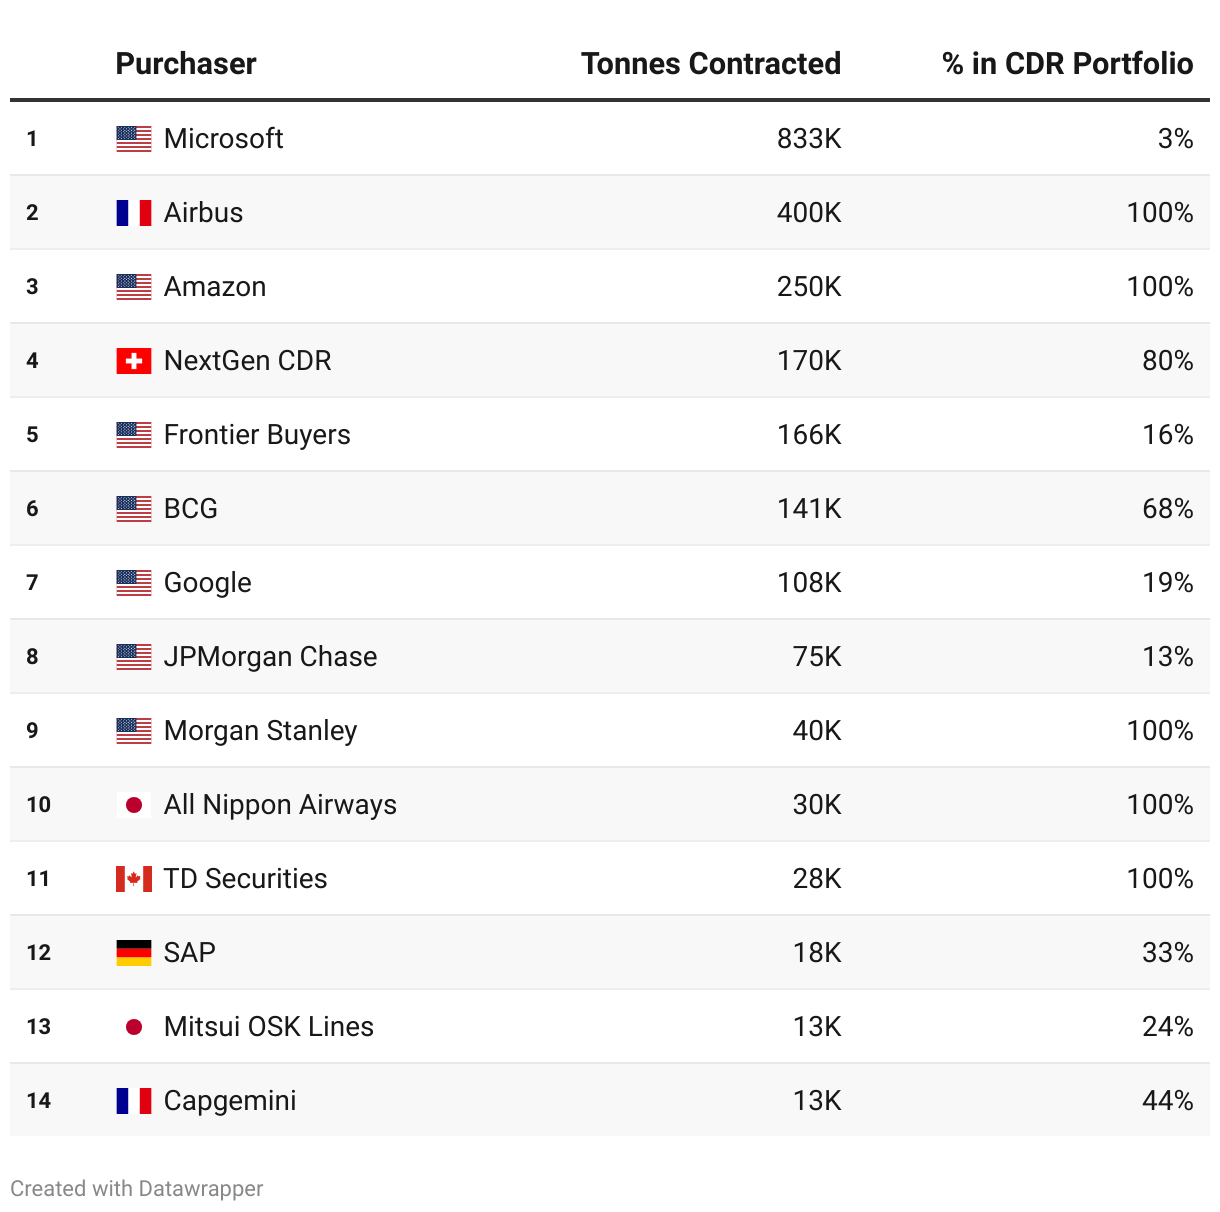
Task: Click Google's 108K tonnes value
Action: (809, 583)
